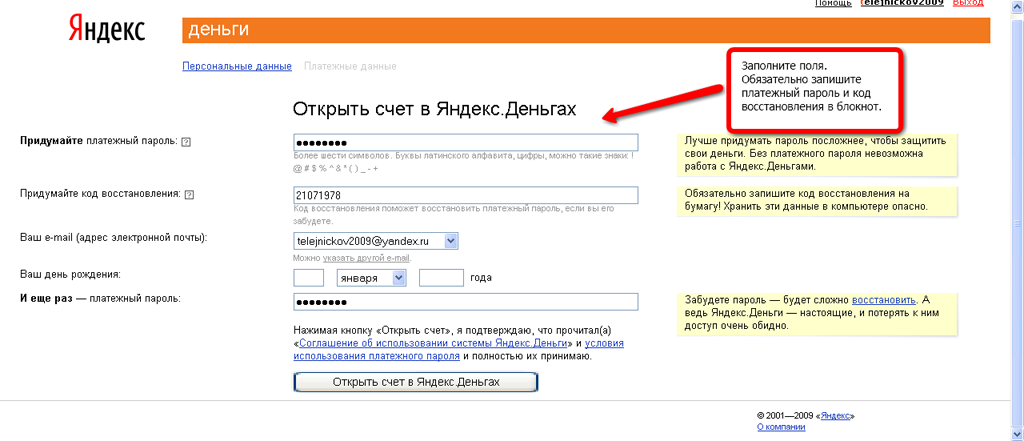The image size is (1024, 441).
Task: Switch to Платежные данные tab
Action: 350,66
